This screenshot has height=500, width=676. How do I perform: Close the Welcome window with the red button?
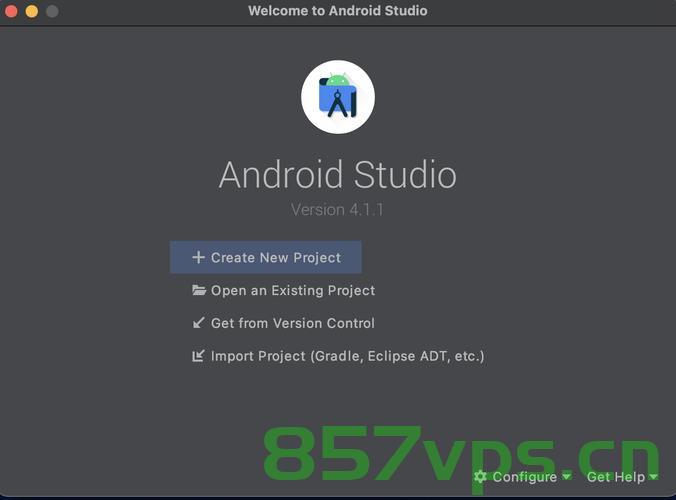pyautogui.click(x=11, y=11)
